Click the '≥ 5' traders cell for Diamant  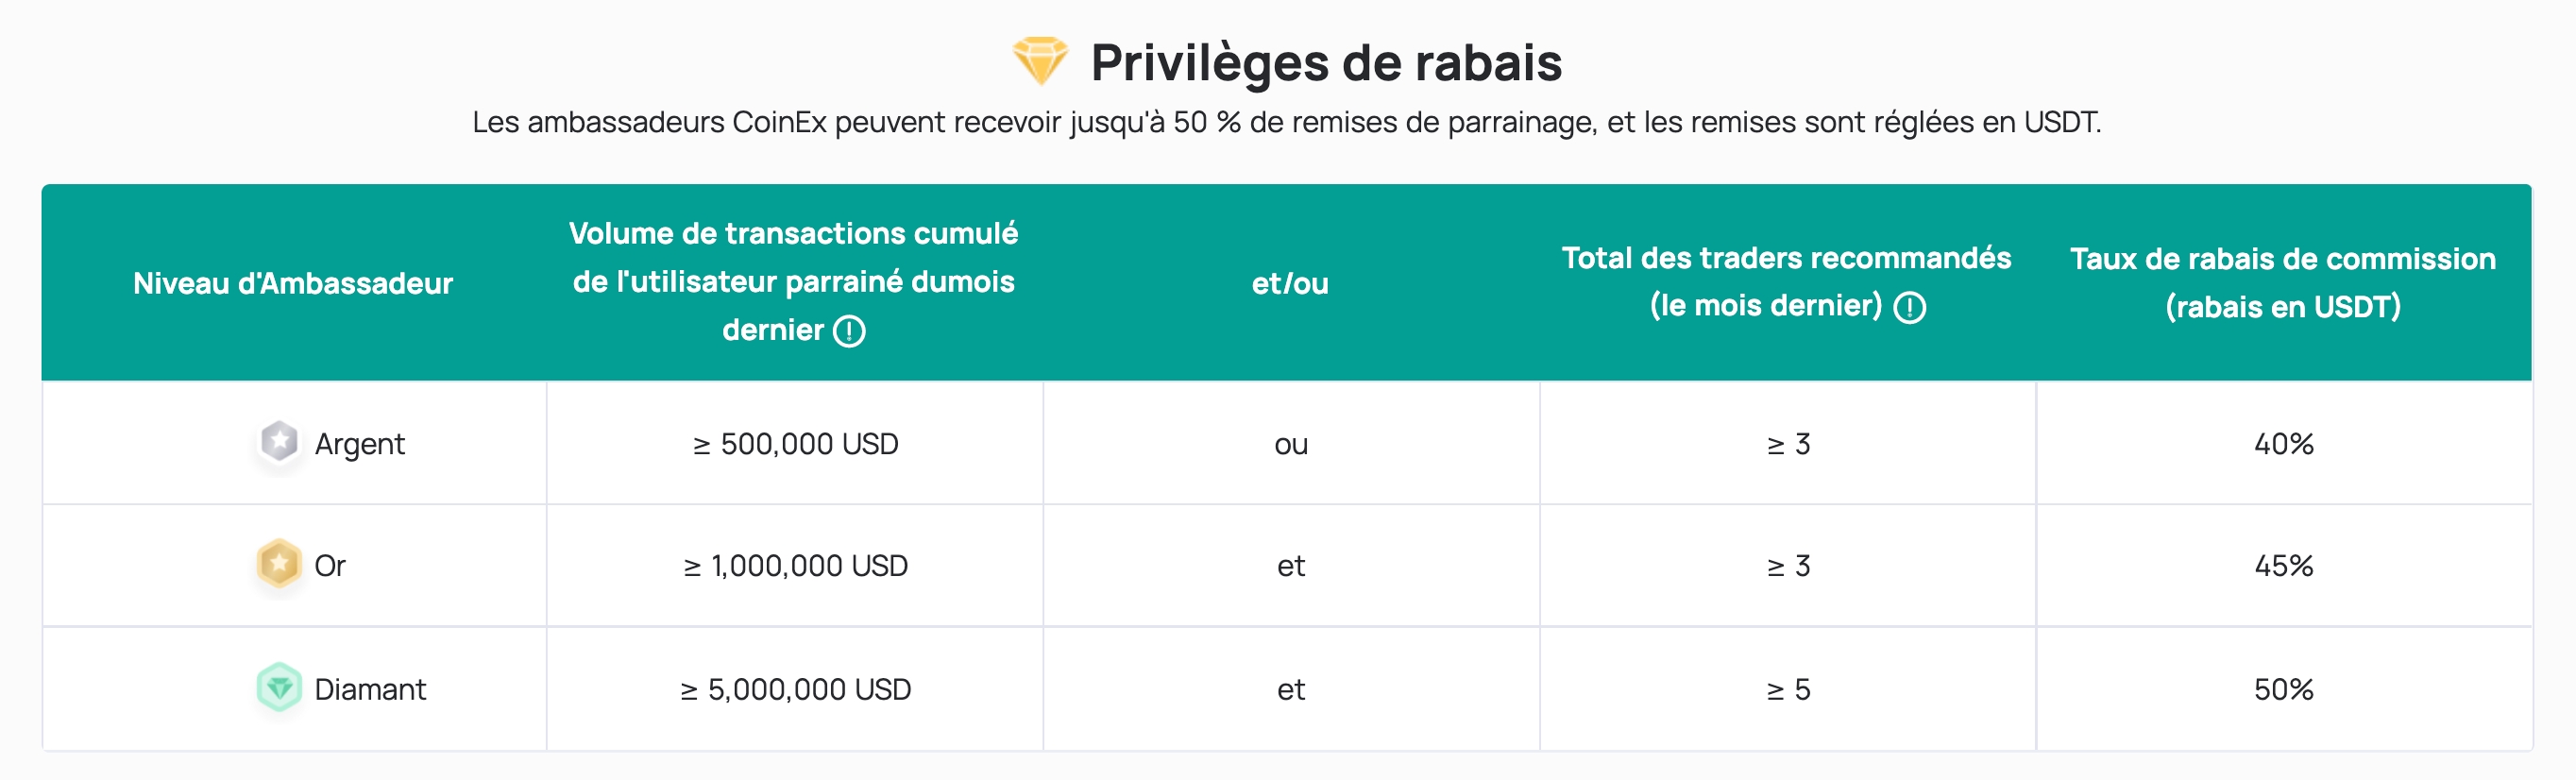point(1788,689)
